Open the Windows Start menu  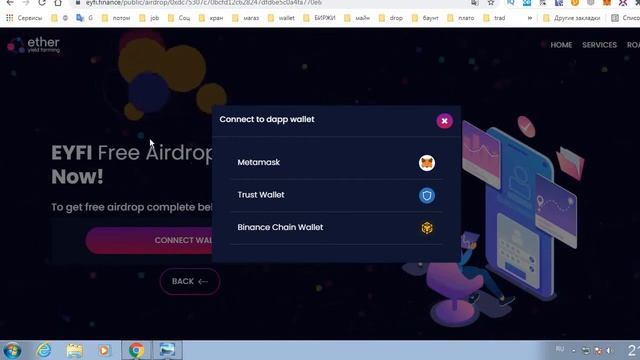(12, 350)
